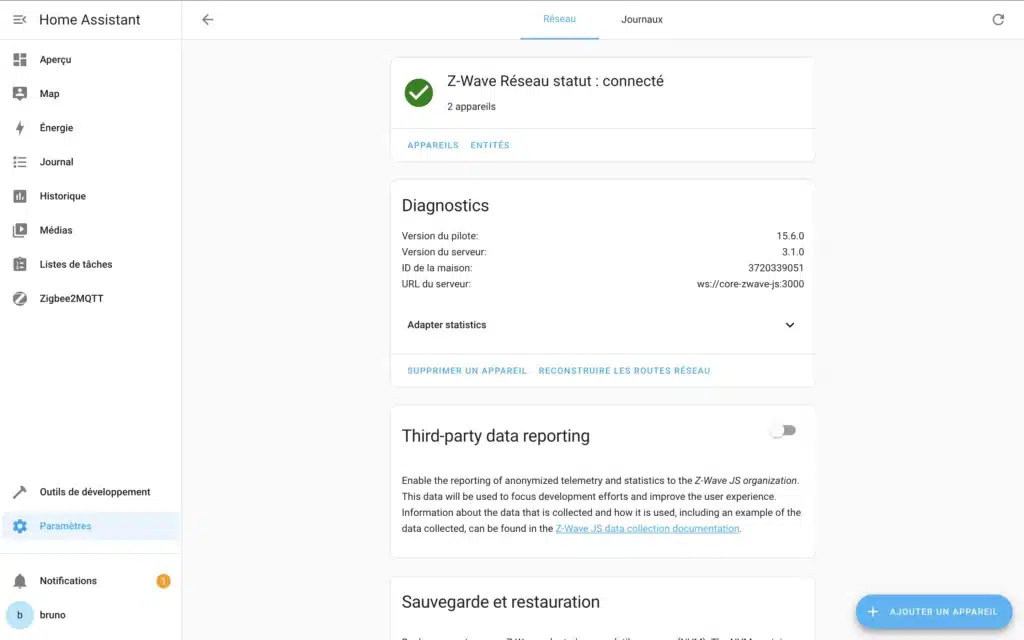Screen dimensions: 1024x640
Task: Open Listes de tâches clipboard icon
Action: point(20,264)
